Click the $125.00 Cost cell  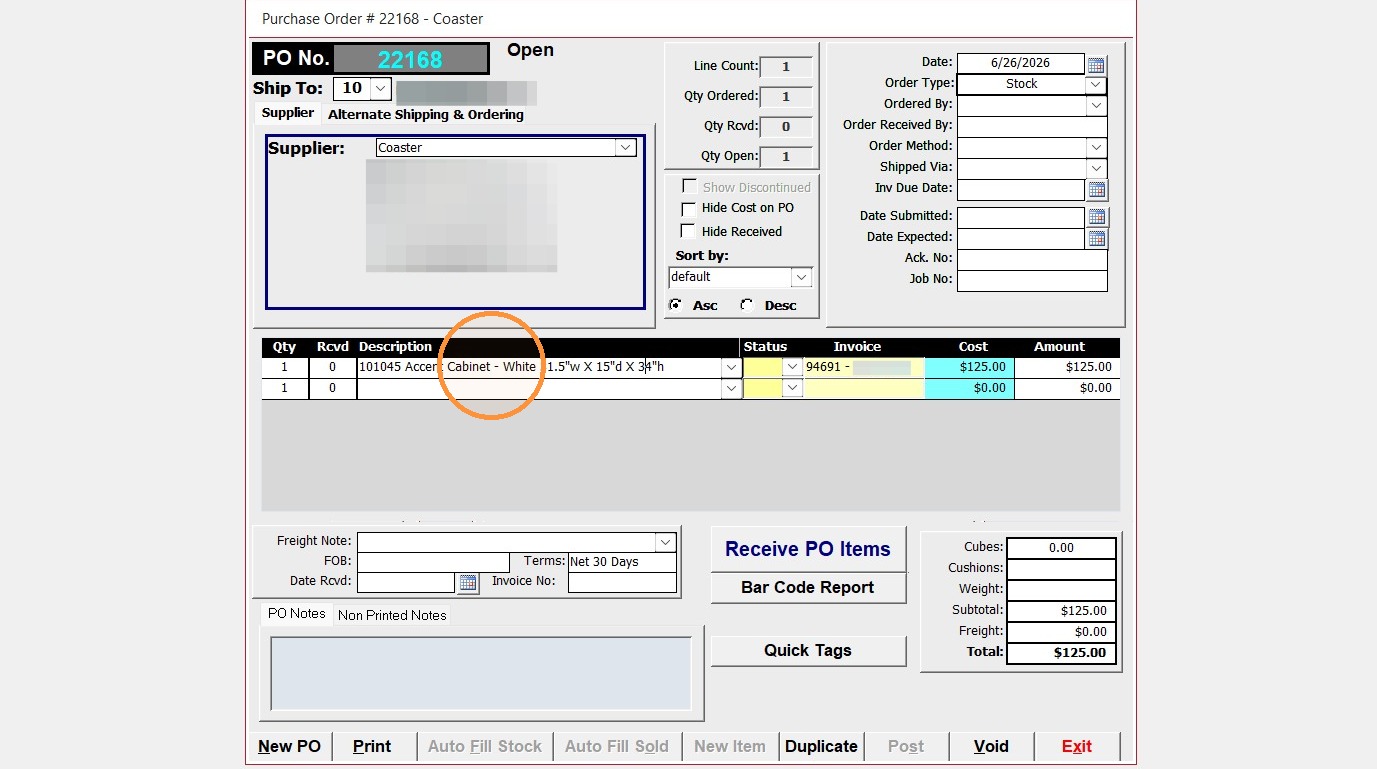pyautogui.click(x=969, y=367)
